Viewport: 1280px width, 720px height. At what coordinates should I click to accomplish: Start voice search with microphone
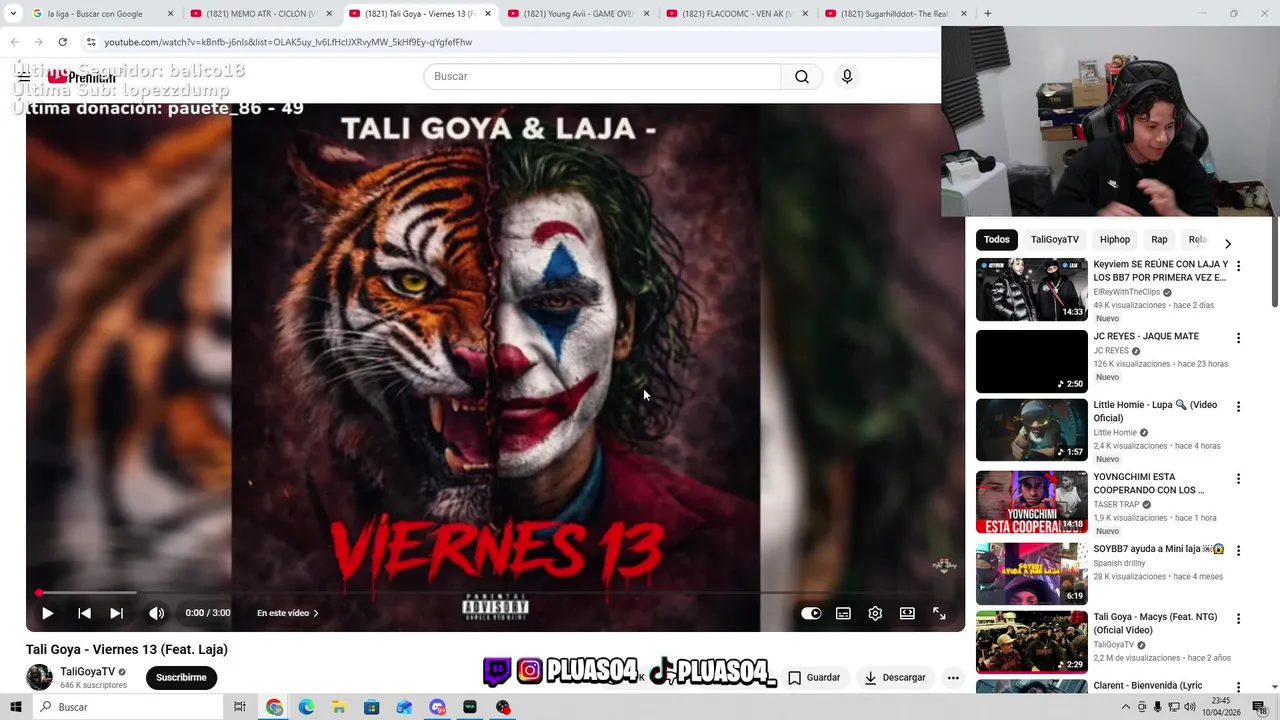[847, 77]
